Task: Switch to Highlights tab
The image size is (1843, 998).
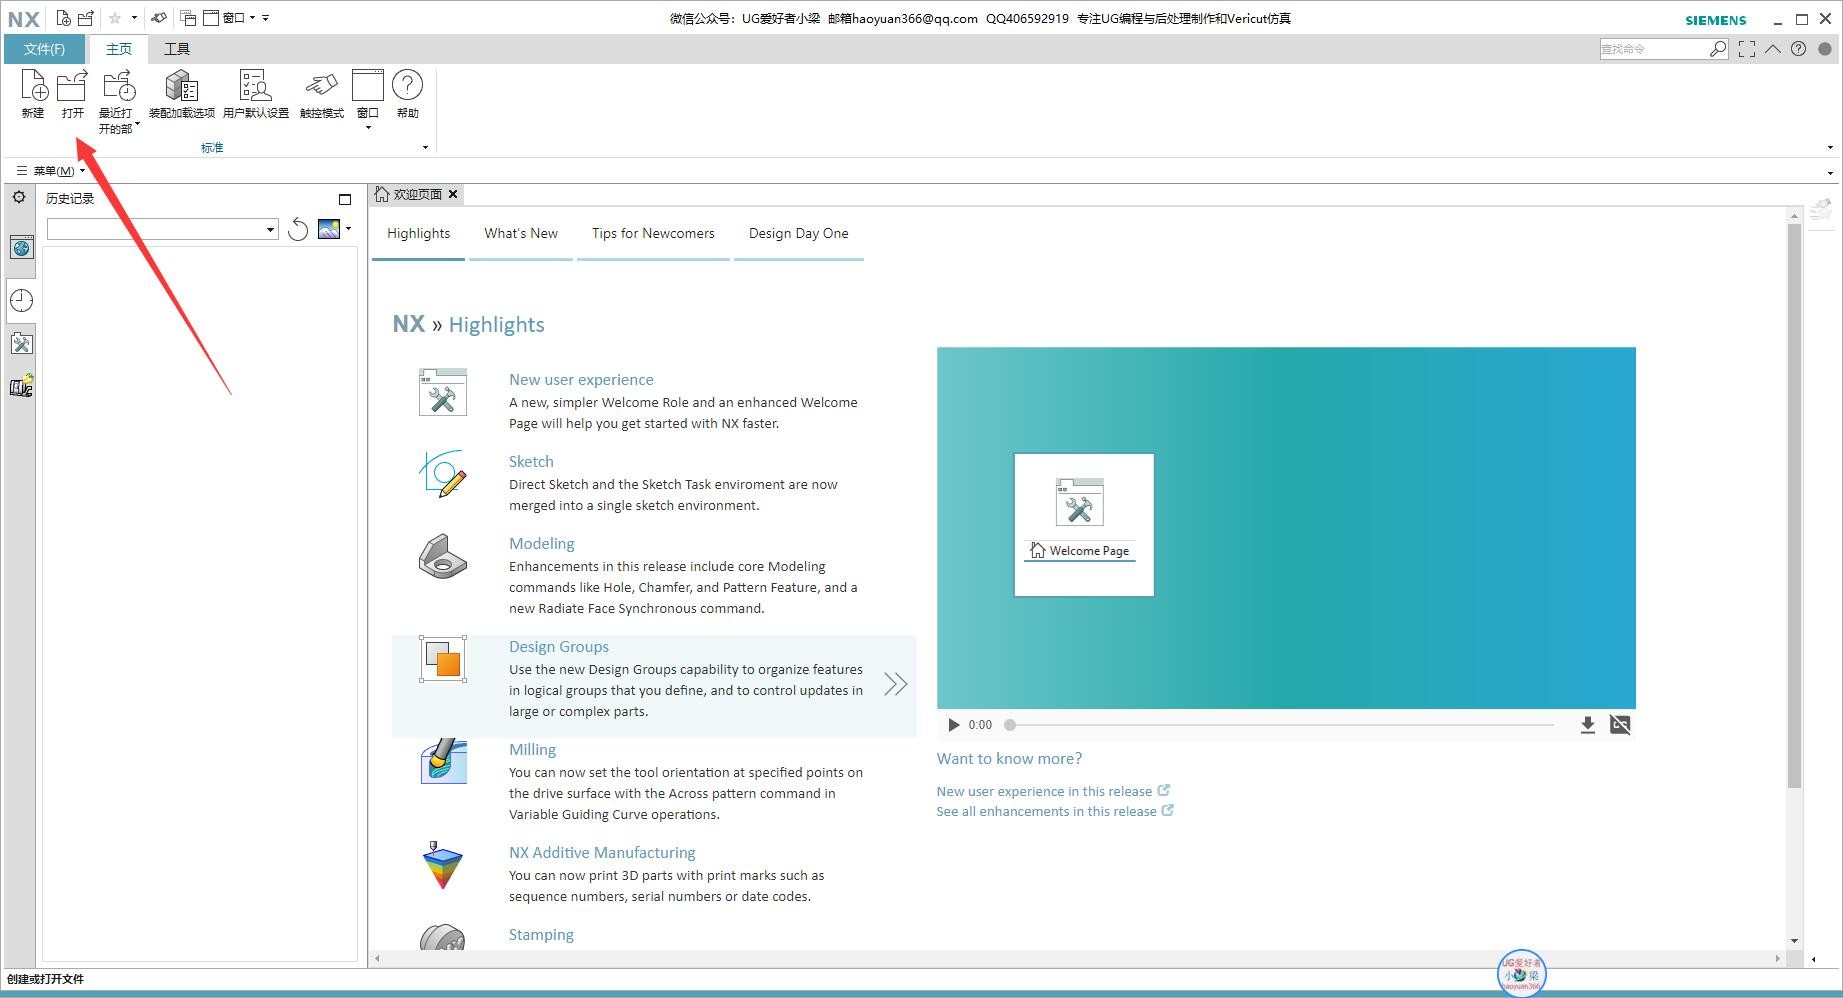Action: (418, 233)
